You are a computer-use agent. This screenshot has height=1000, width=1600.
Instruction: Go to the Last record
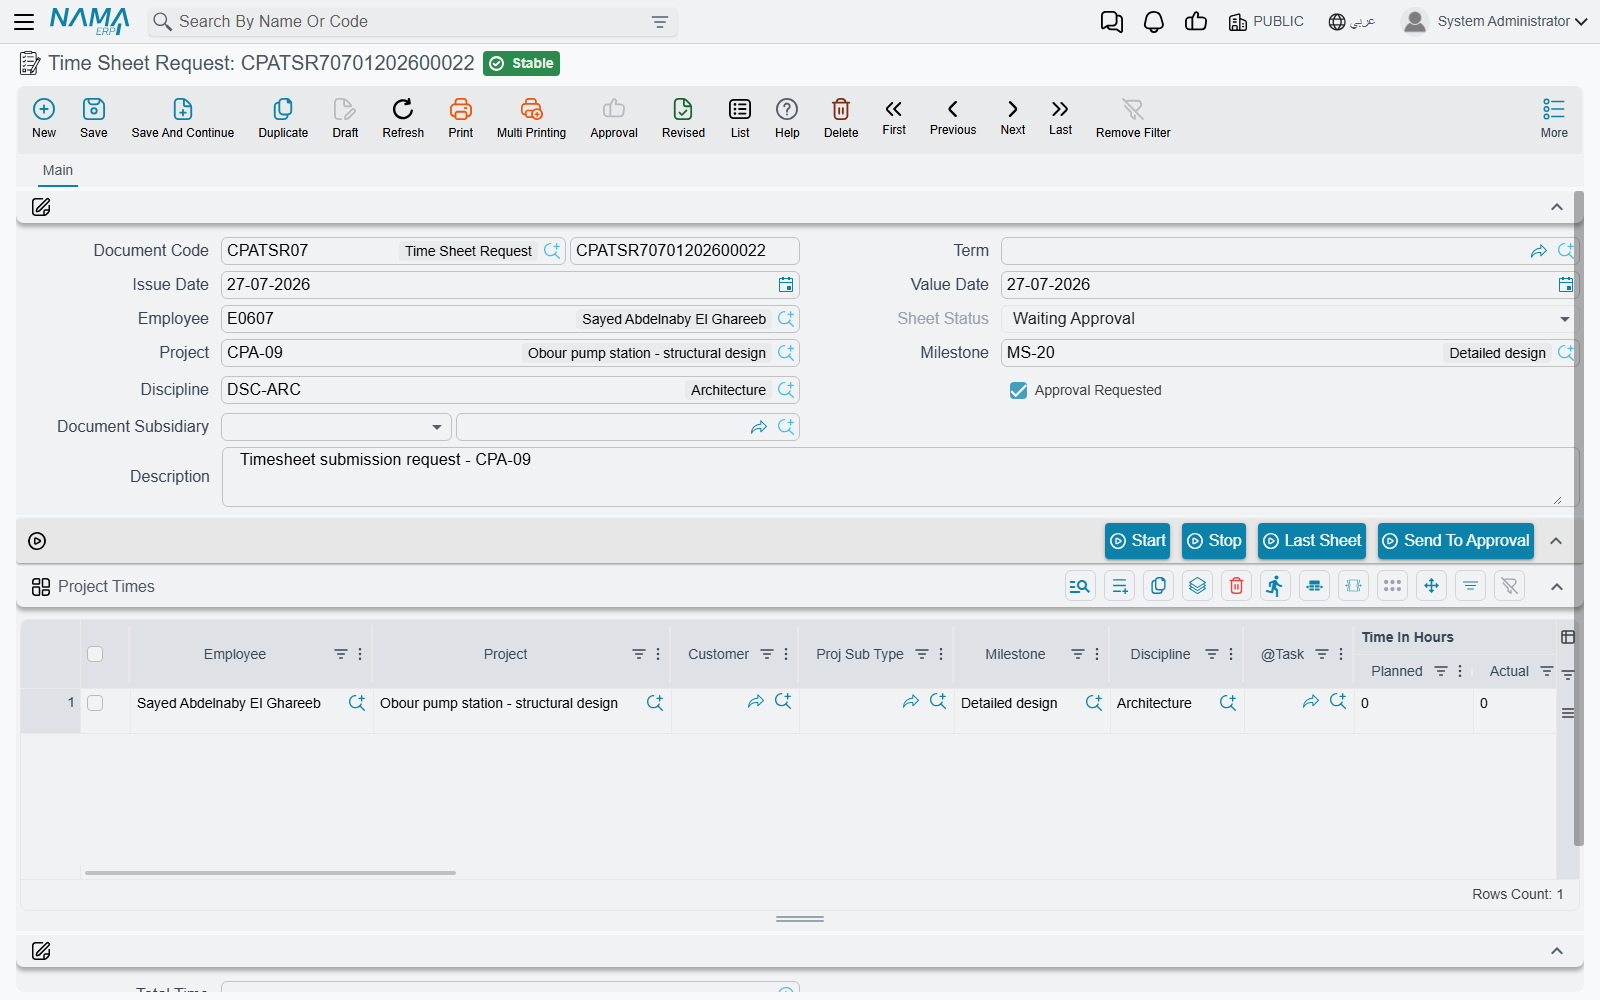click(1060, 117)
